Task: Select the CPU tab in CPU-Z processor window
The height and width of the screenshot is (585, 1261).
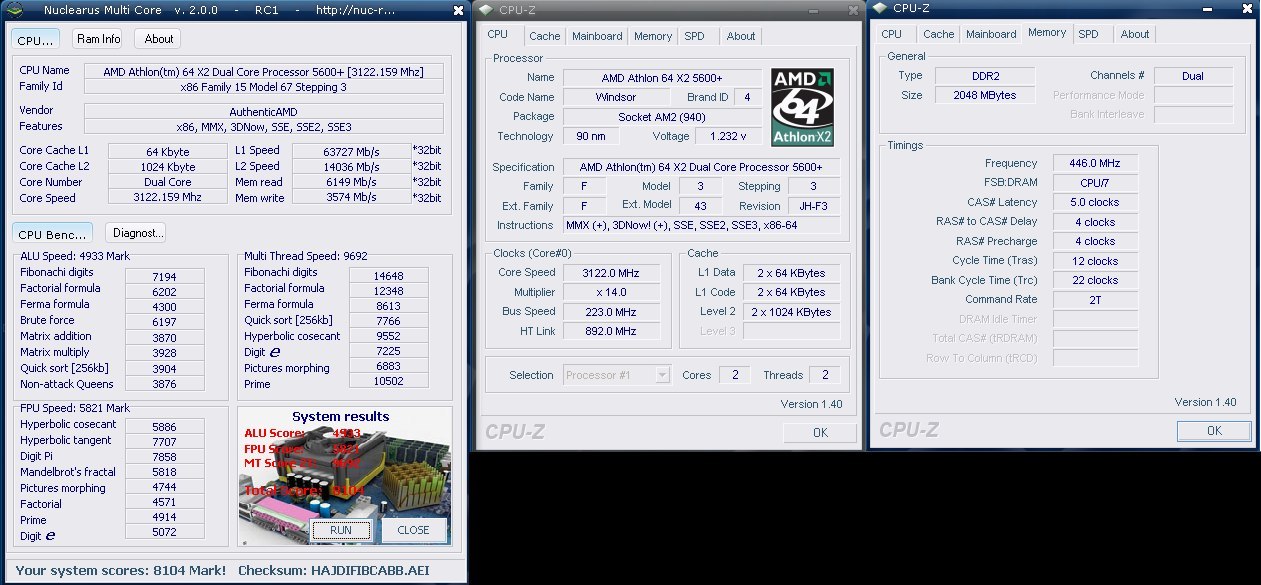Action: click(498, 34)
